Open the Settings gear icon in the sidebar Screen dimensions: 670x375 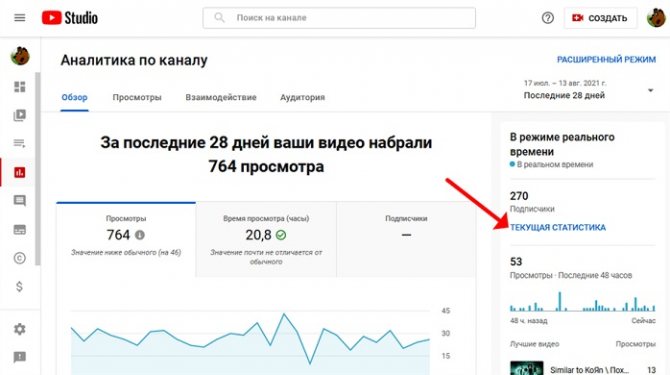pos(20,329)
